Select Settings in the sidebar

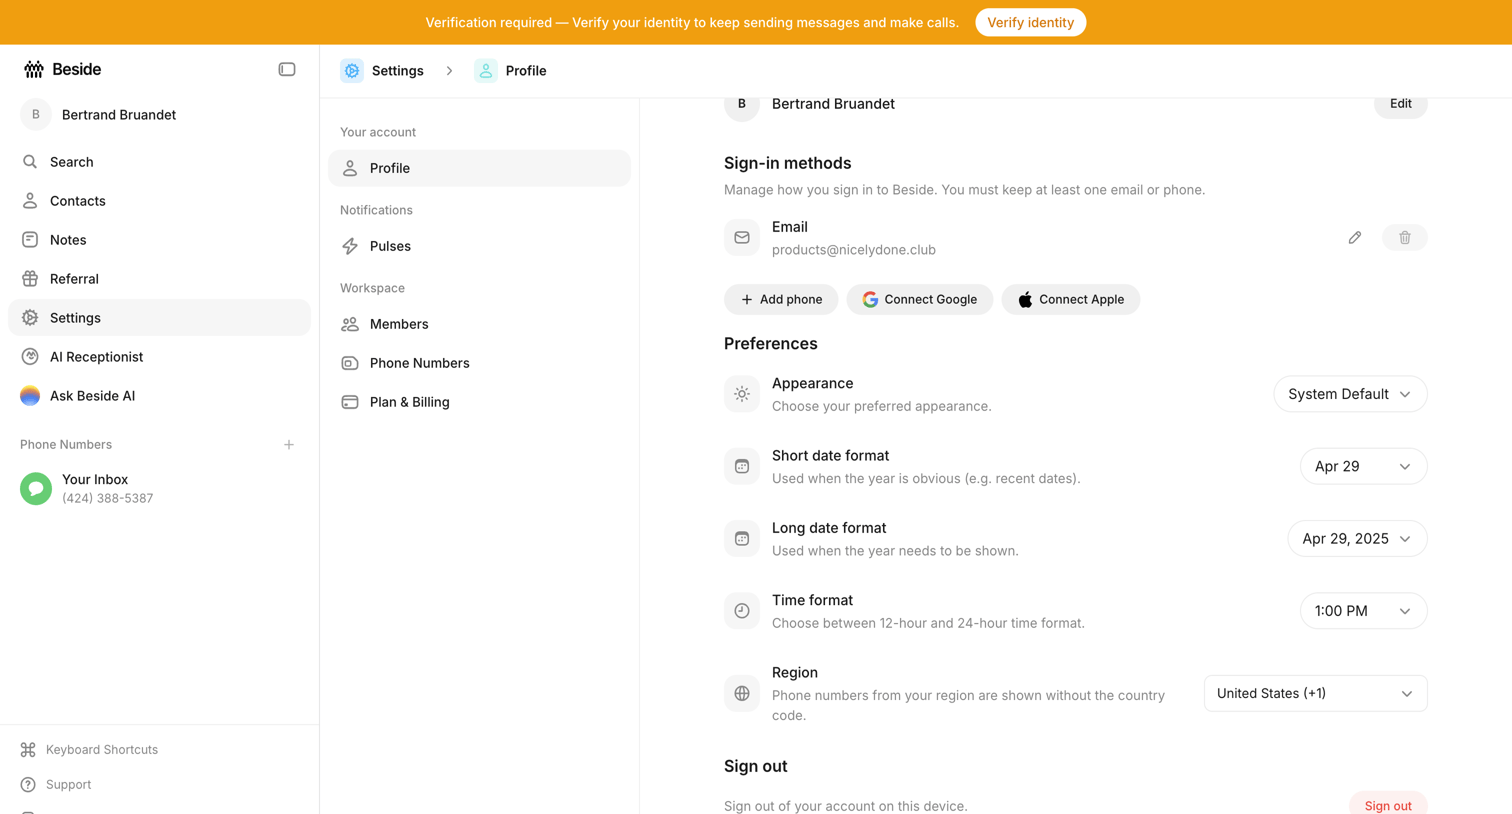tap(159, 318)
